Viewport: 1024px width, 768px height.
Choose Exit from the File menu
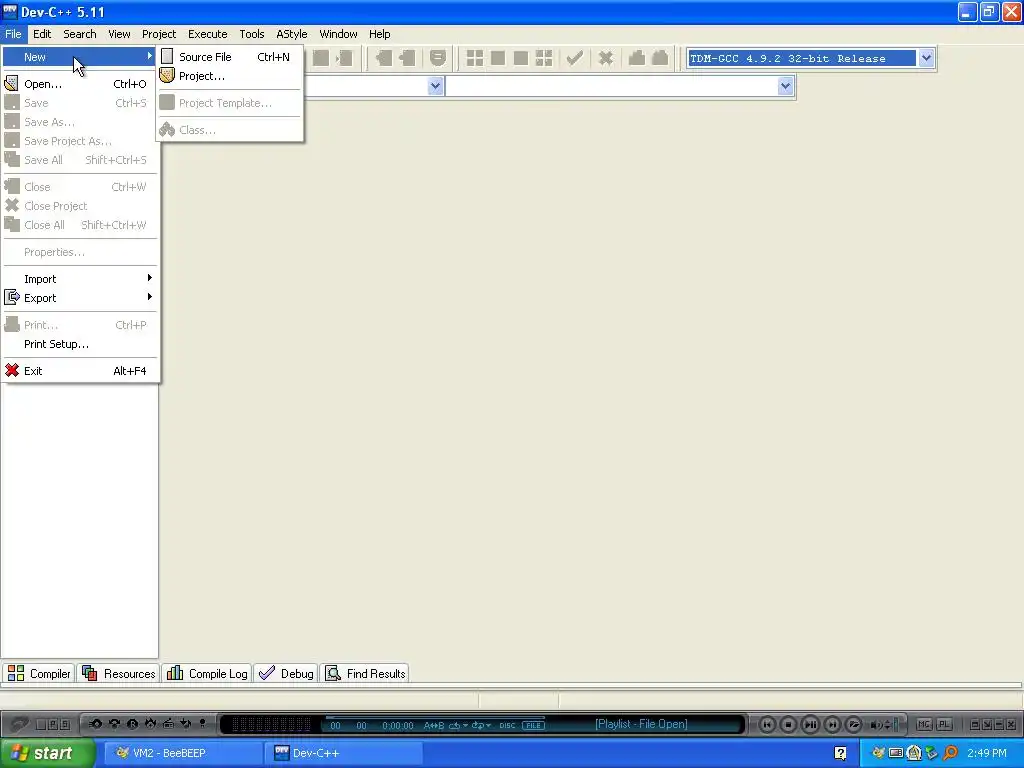tap(80, 370)
